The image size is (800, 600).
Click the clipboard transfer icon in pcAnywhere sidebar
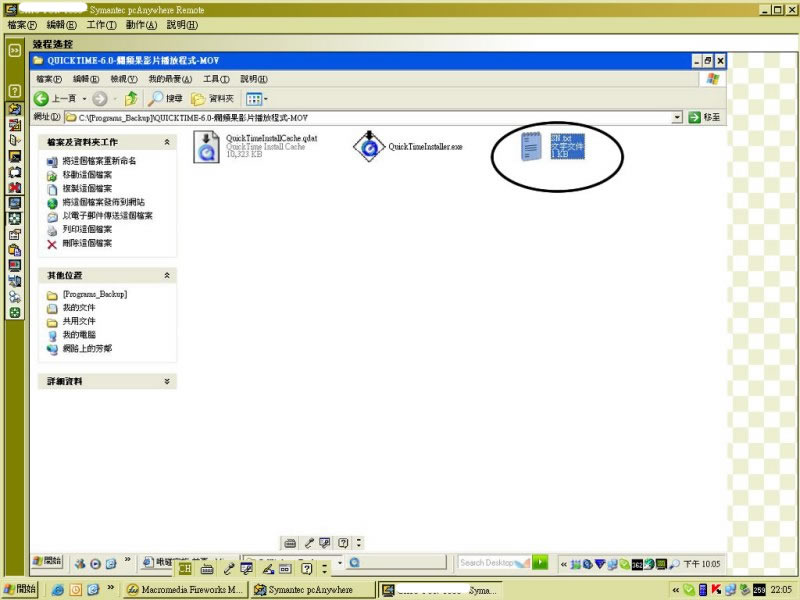[15, 250]
